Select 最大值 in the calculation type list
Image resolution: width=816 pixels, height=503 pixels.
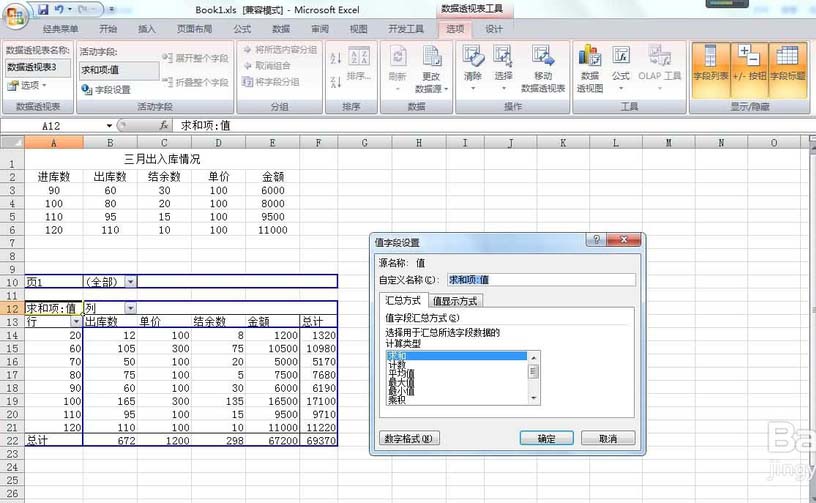456,382
